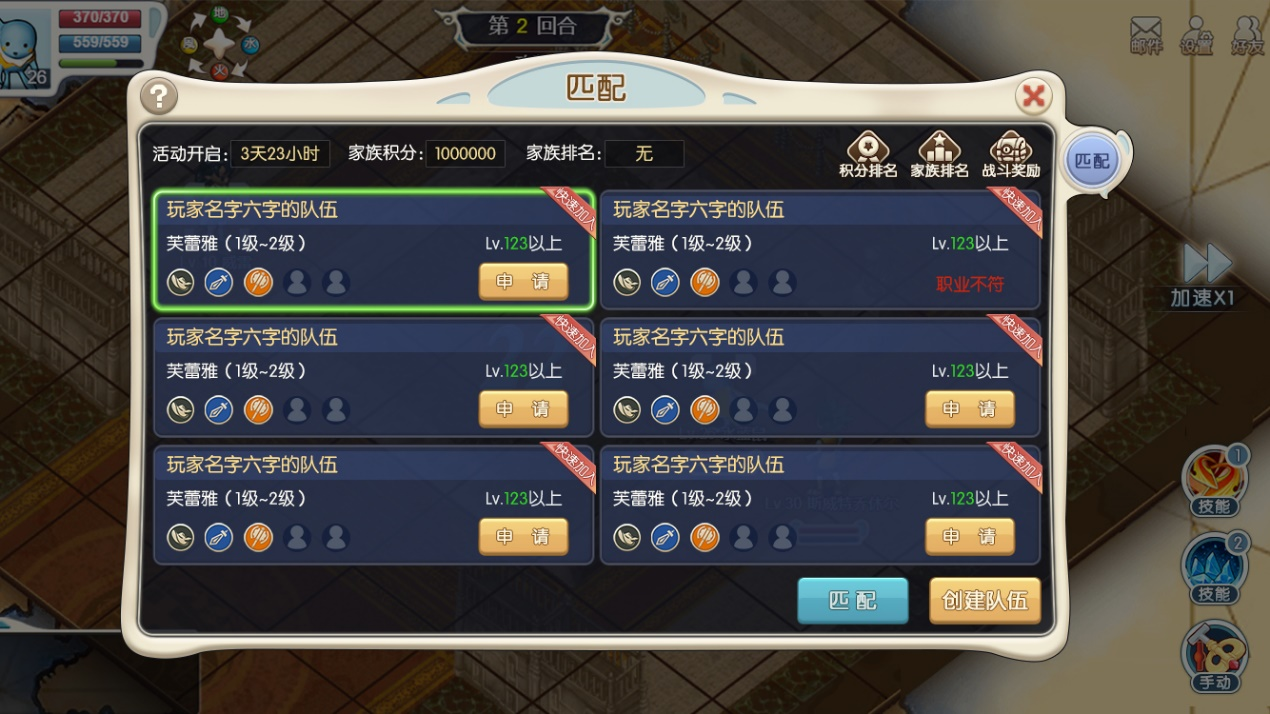Select the team card showing 职业不符

820,250
